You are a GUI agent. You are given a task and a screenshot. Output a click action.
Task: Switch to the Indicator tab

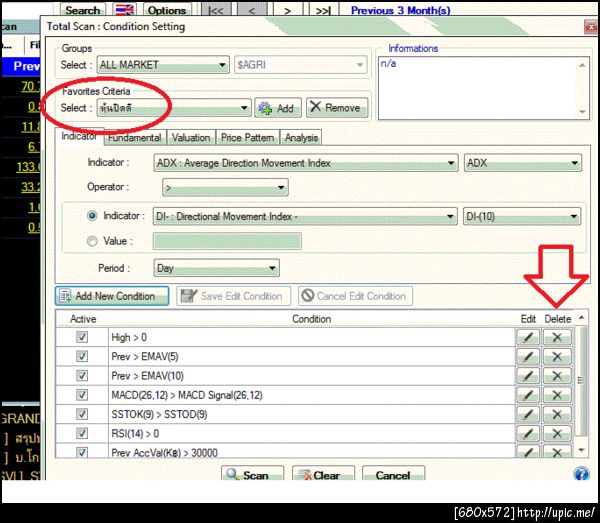[x=79, y=136]
